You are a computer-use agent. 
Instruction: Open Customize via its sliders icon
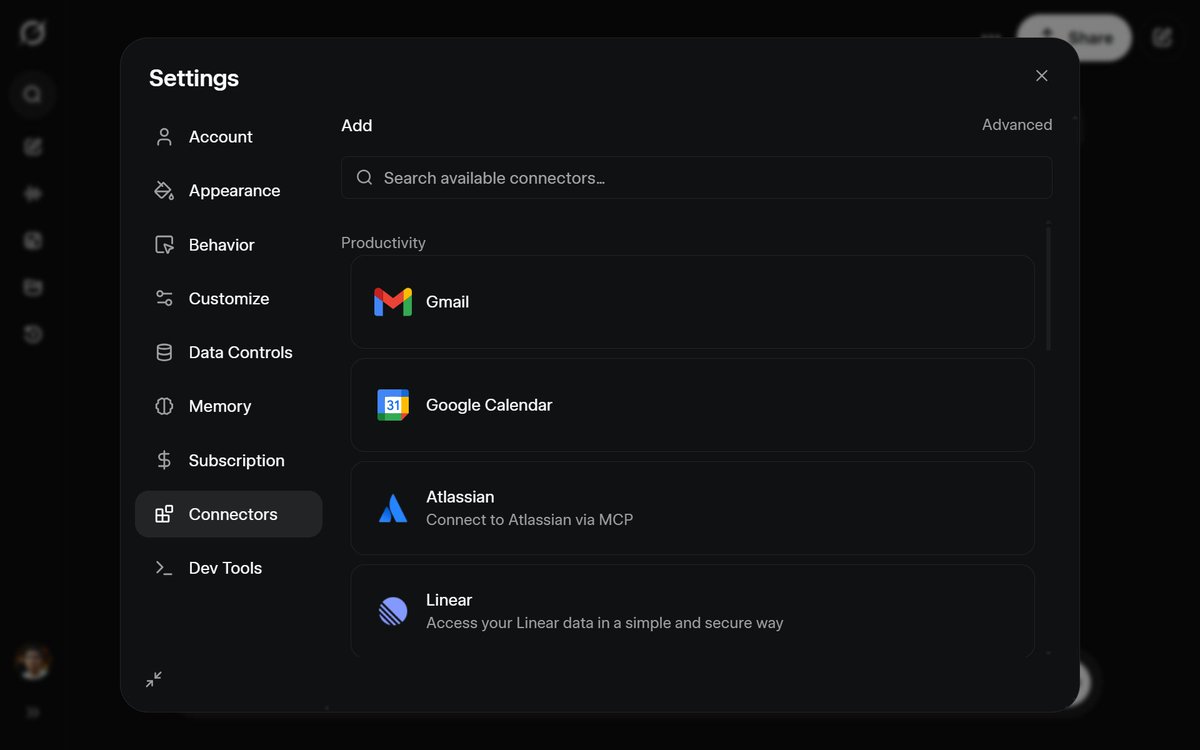coord(164,299)
